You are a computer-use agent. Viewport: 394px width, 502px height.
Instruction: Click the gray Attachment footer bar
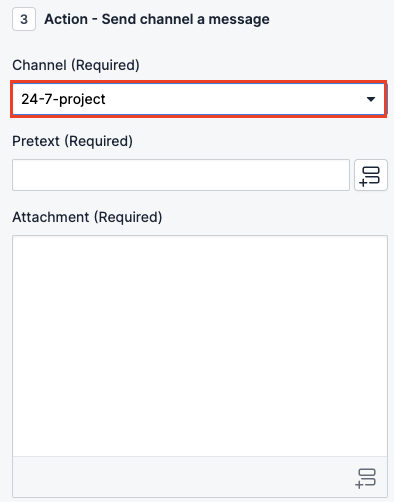click(200, 477)
